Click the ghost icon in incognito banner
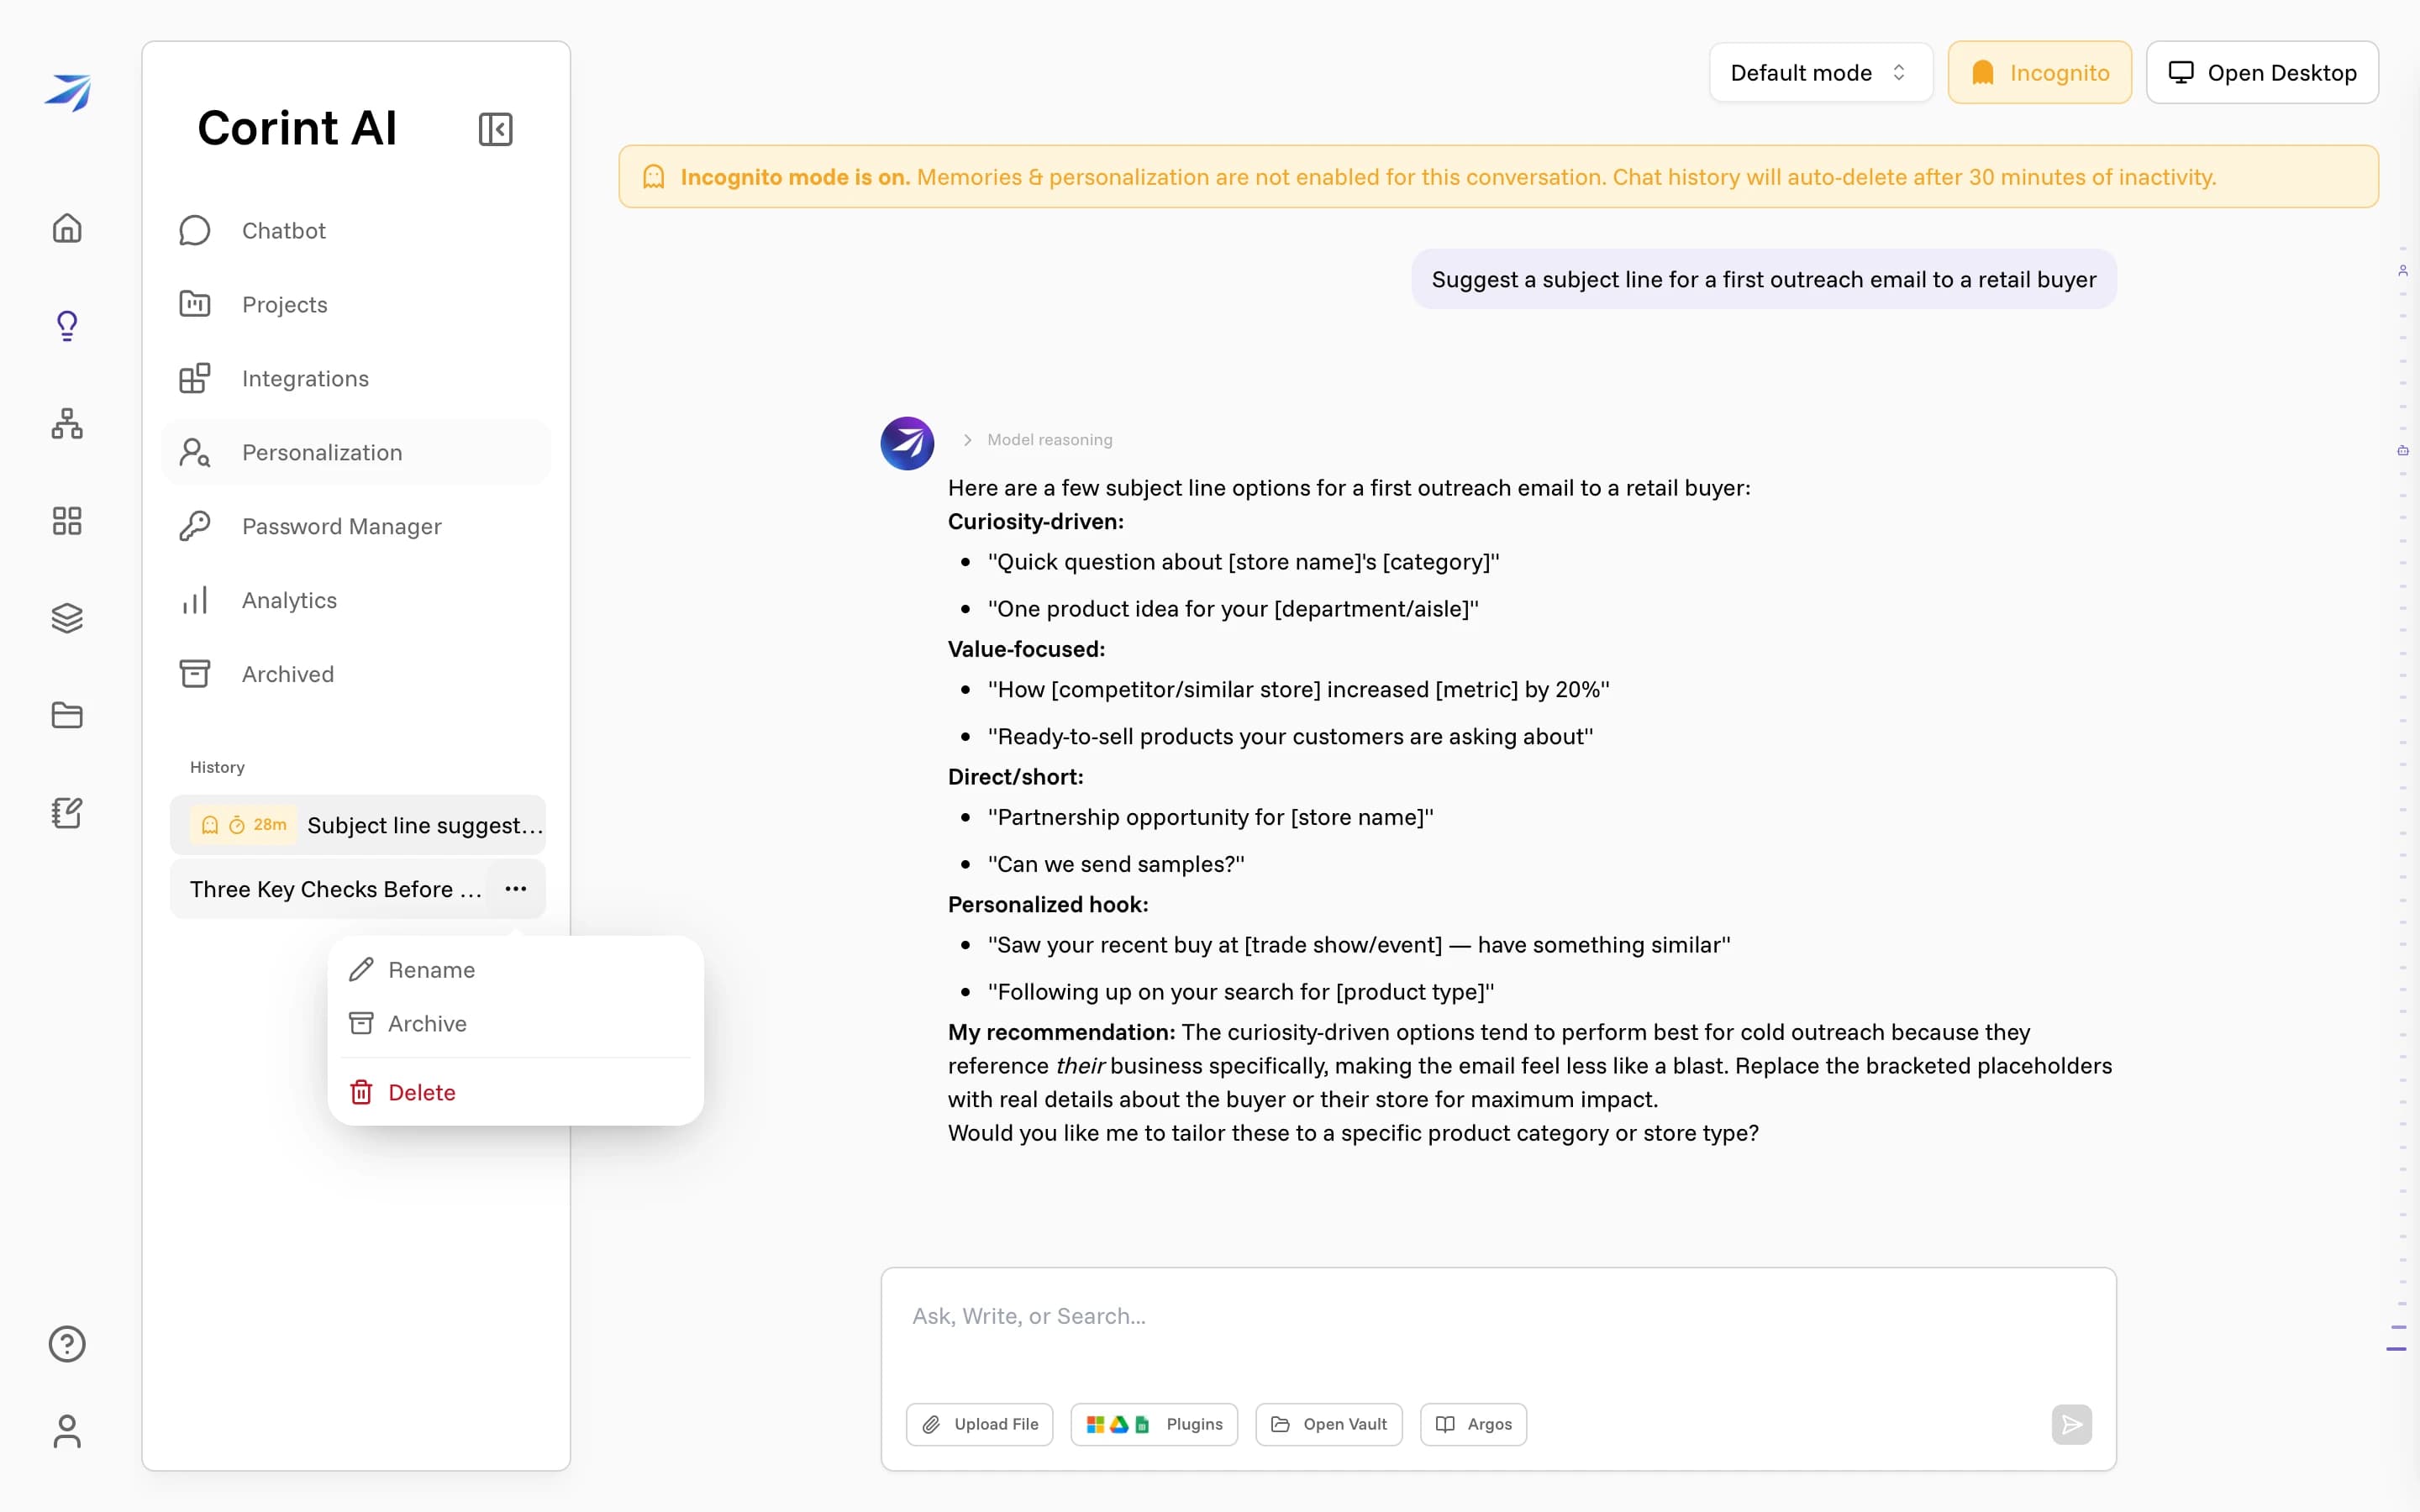The height and width of the screenshot is (1512, 2420). (x=653, y=177)
